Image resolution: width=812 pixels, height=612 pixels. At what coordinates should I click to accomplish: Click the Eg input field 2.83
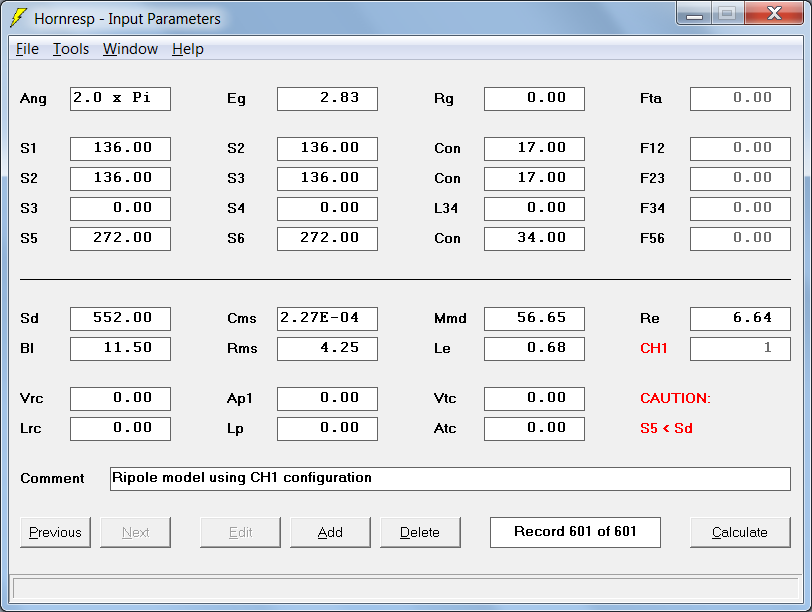tap(327, 99)
